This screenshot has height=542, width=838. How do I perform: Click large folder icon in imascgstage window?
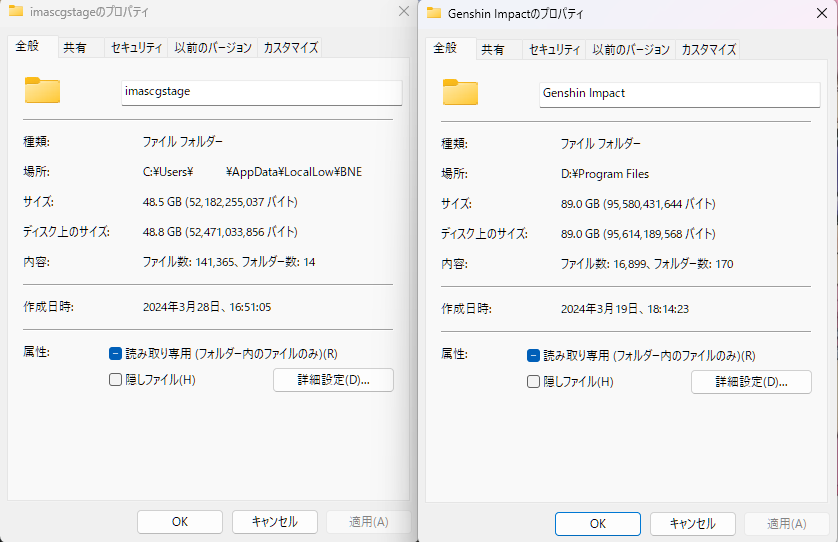[42, 90]
